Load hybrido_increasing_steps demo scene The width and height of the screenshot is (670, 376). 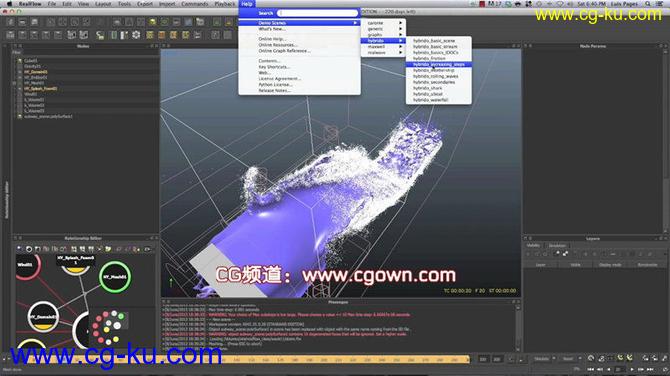pos(439,65)
